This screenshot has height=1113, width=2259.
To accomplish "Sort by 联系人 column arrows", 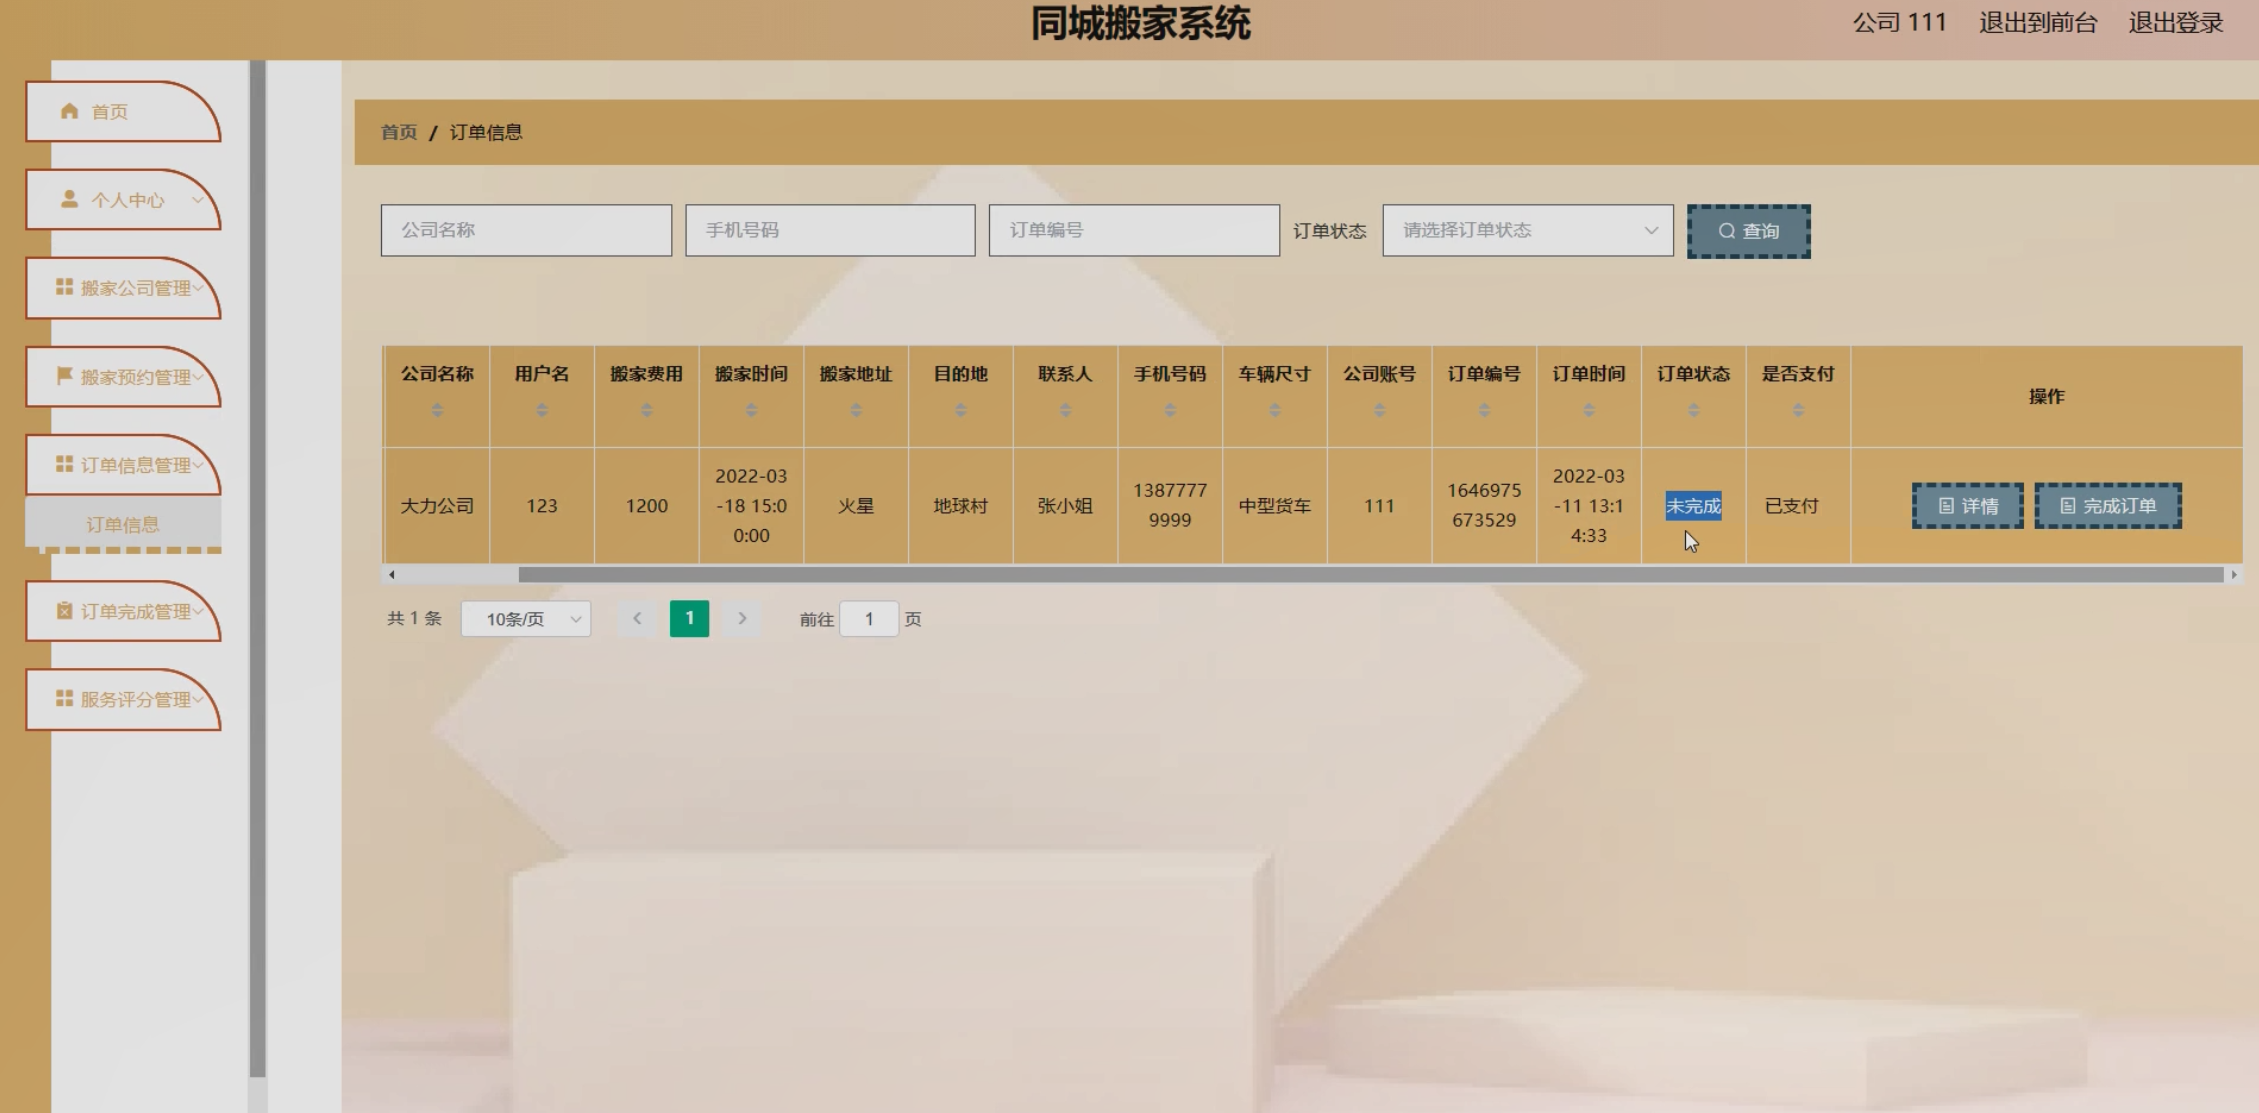I will coord(1065,410).
